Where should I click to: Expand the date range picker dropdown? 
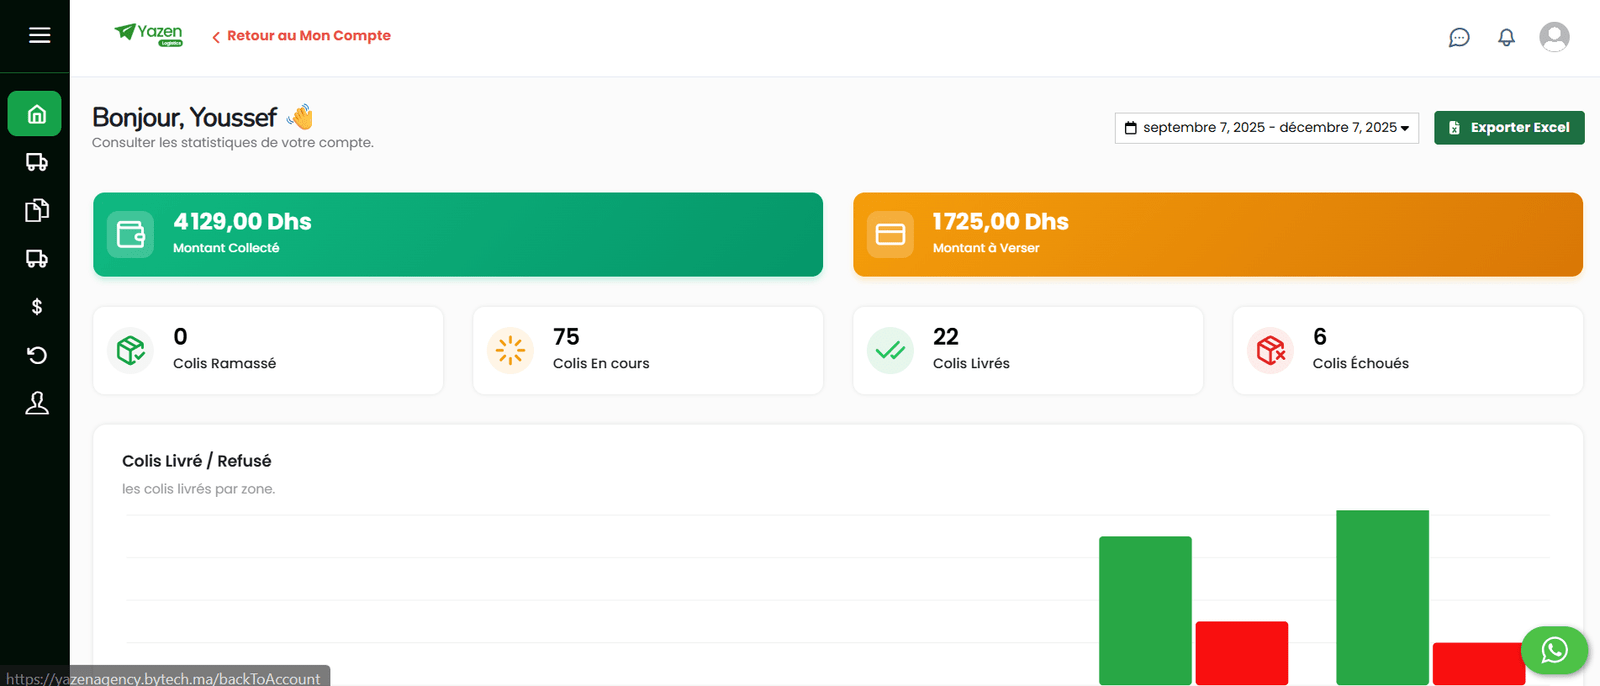pos(1266,128)
